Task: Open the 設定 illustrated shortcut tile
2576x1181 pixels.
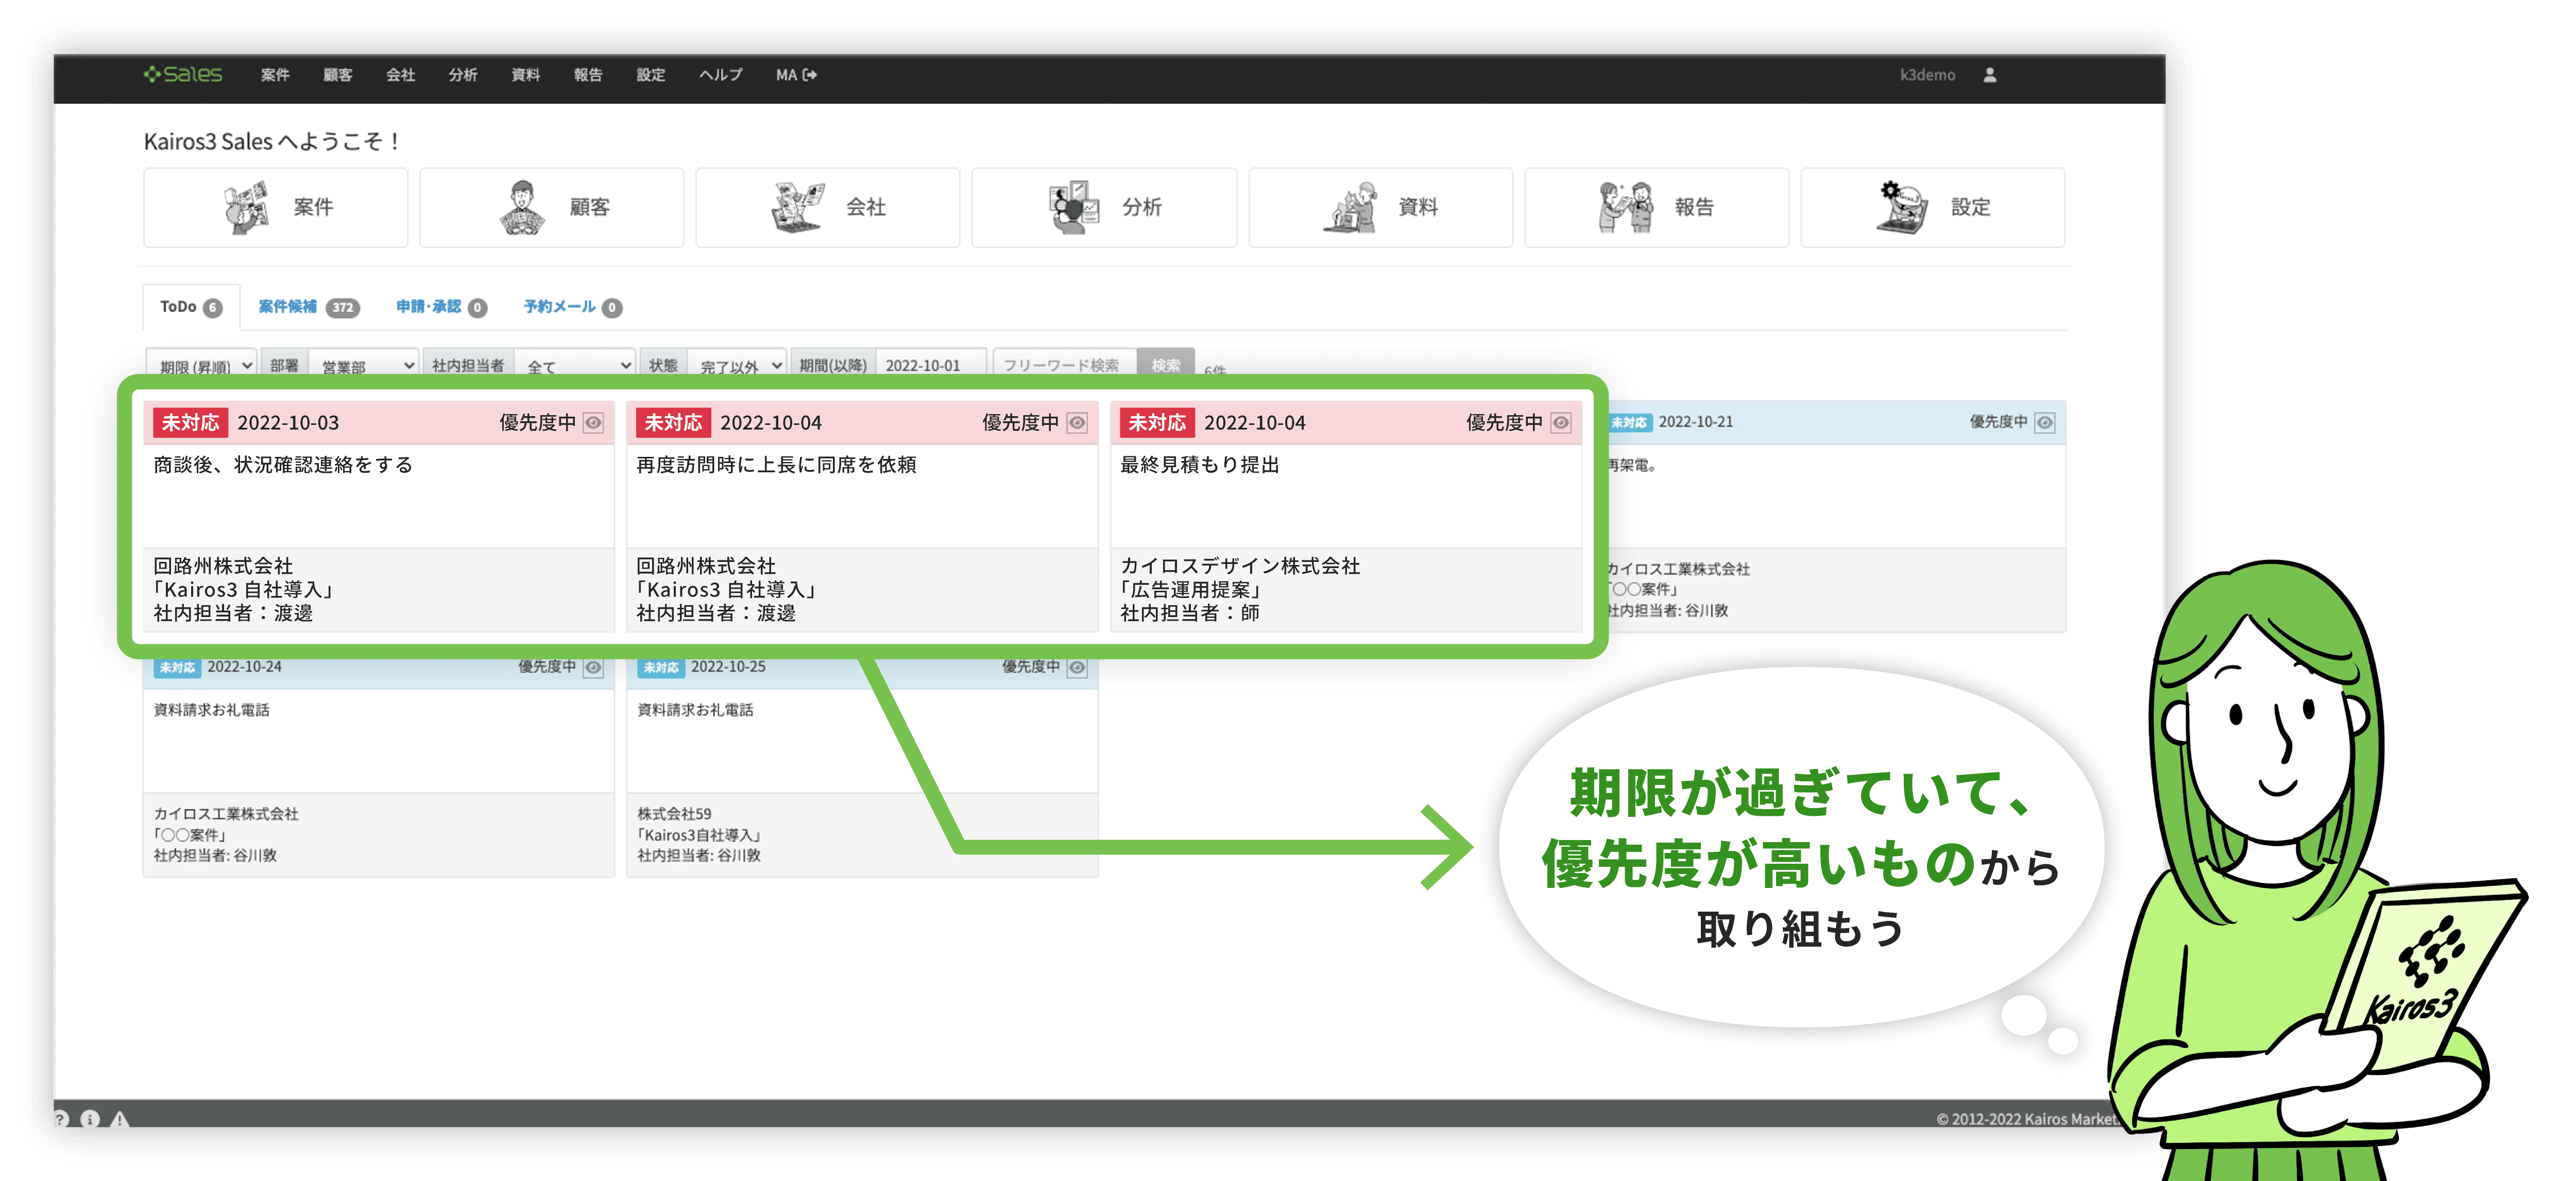Action: pos(1933,207)
